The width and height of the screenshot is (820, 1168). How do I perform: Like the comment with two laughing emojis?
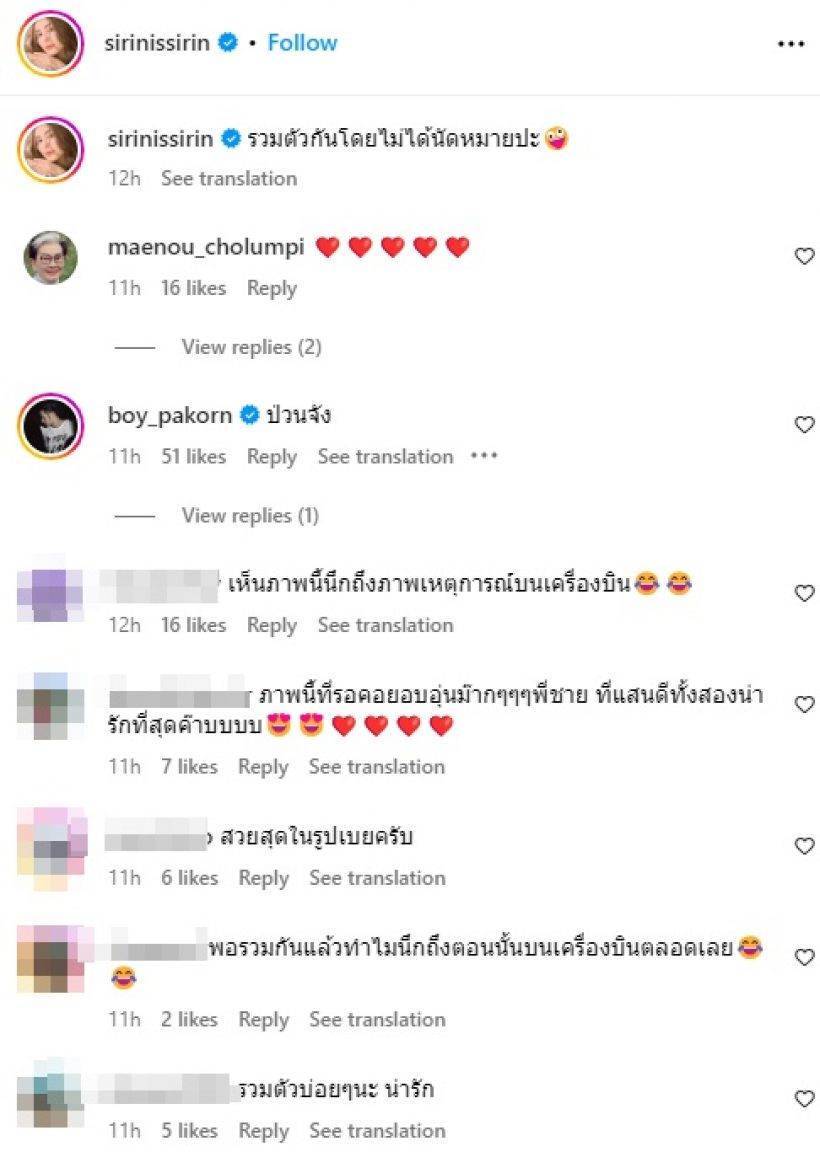coord(804,593)
